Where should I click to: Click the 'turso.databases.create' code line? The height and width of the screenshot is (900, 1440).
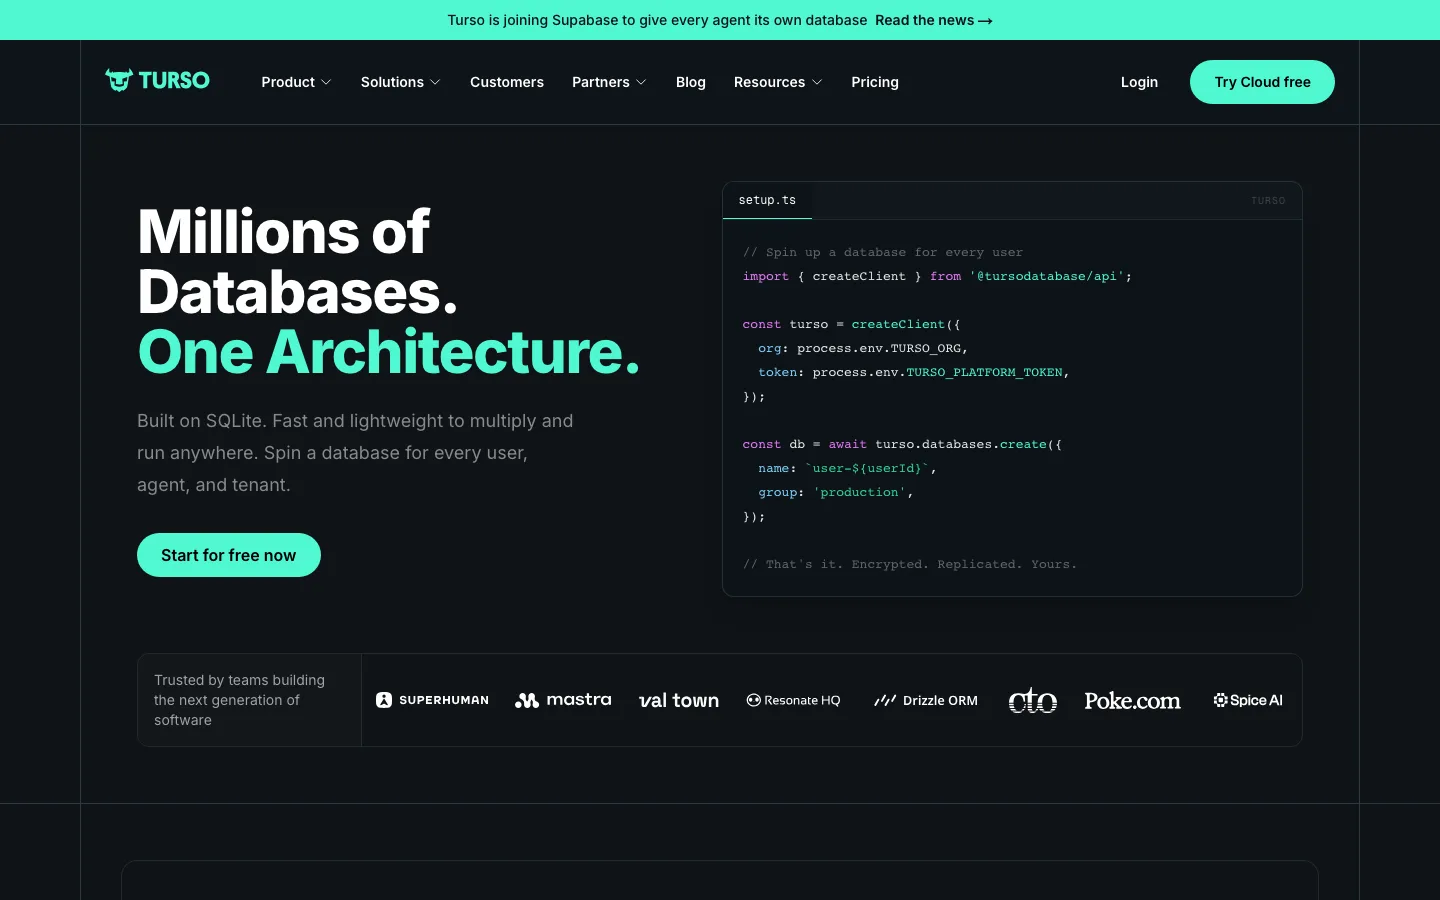coord(902,444)
